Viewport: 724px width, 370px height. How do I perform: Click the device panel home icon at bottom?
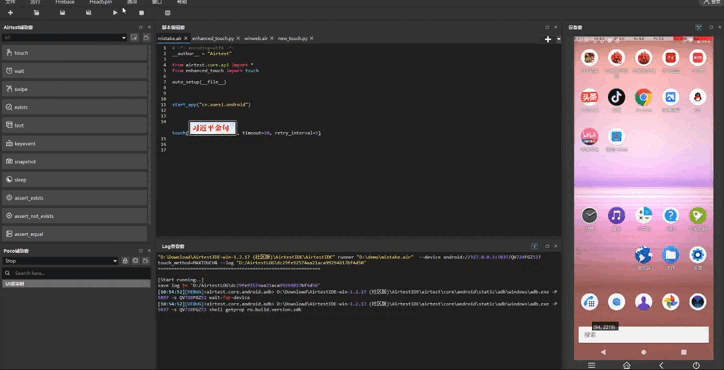pyautogui.click(x=627, y=365)
